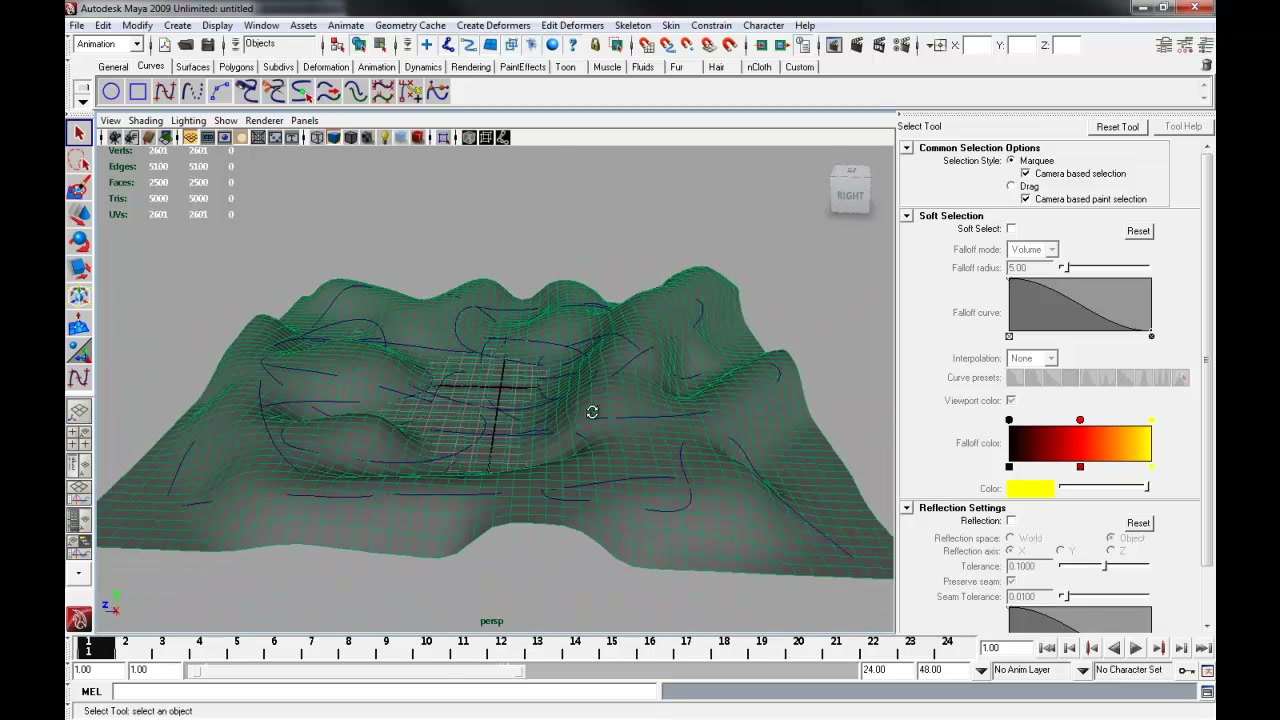The width and height of the screenshot is (1280, 720).
Task: Collapse the Soft Selection section
Action: tap(907, 216)
